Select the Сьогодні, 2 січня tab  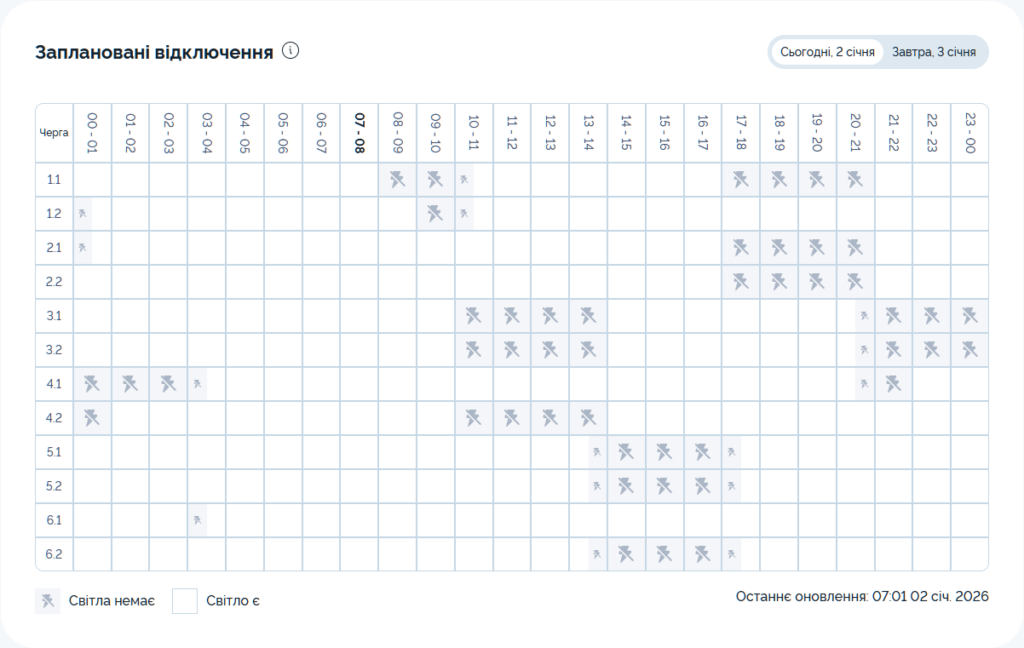[827, 52]
